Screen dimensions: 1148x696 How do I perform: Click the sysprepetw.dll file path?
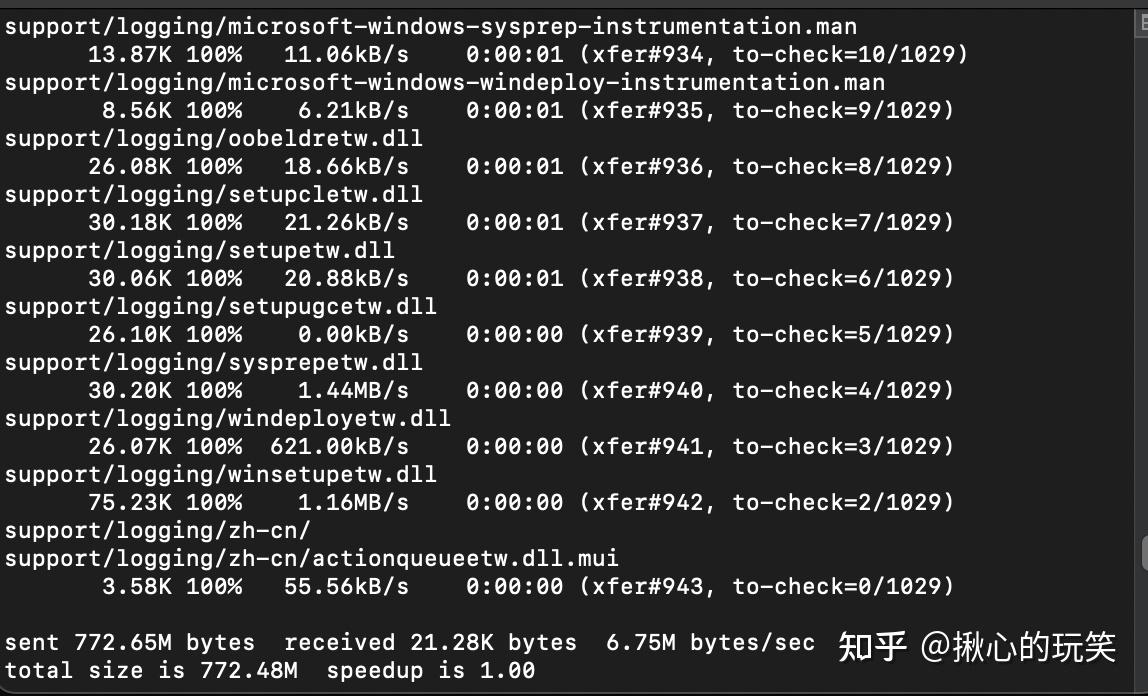[214, 363]
